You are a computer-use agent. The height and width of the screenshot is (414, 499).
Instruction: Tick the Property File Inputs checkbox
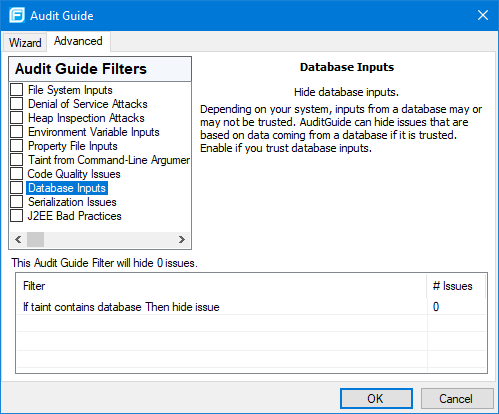[x=17, y=146]
